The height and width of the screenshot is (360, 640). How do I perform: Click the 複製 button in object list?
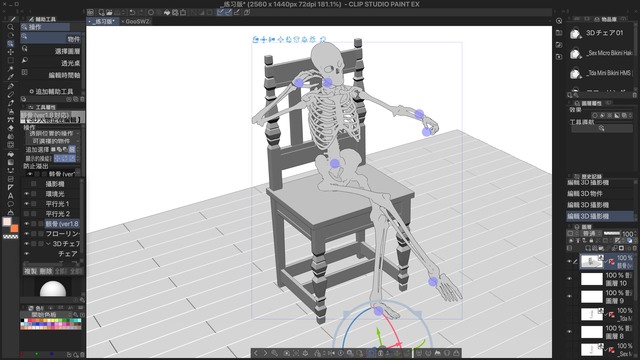[x=31, y=271]
